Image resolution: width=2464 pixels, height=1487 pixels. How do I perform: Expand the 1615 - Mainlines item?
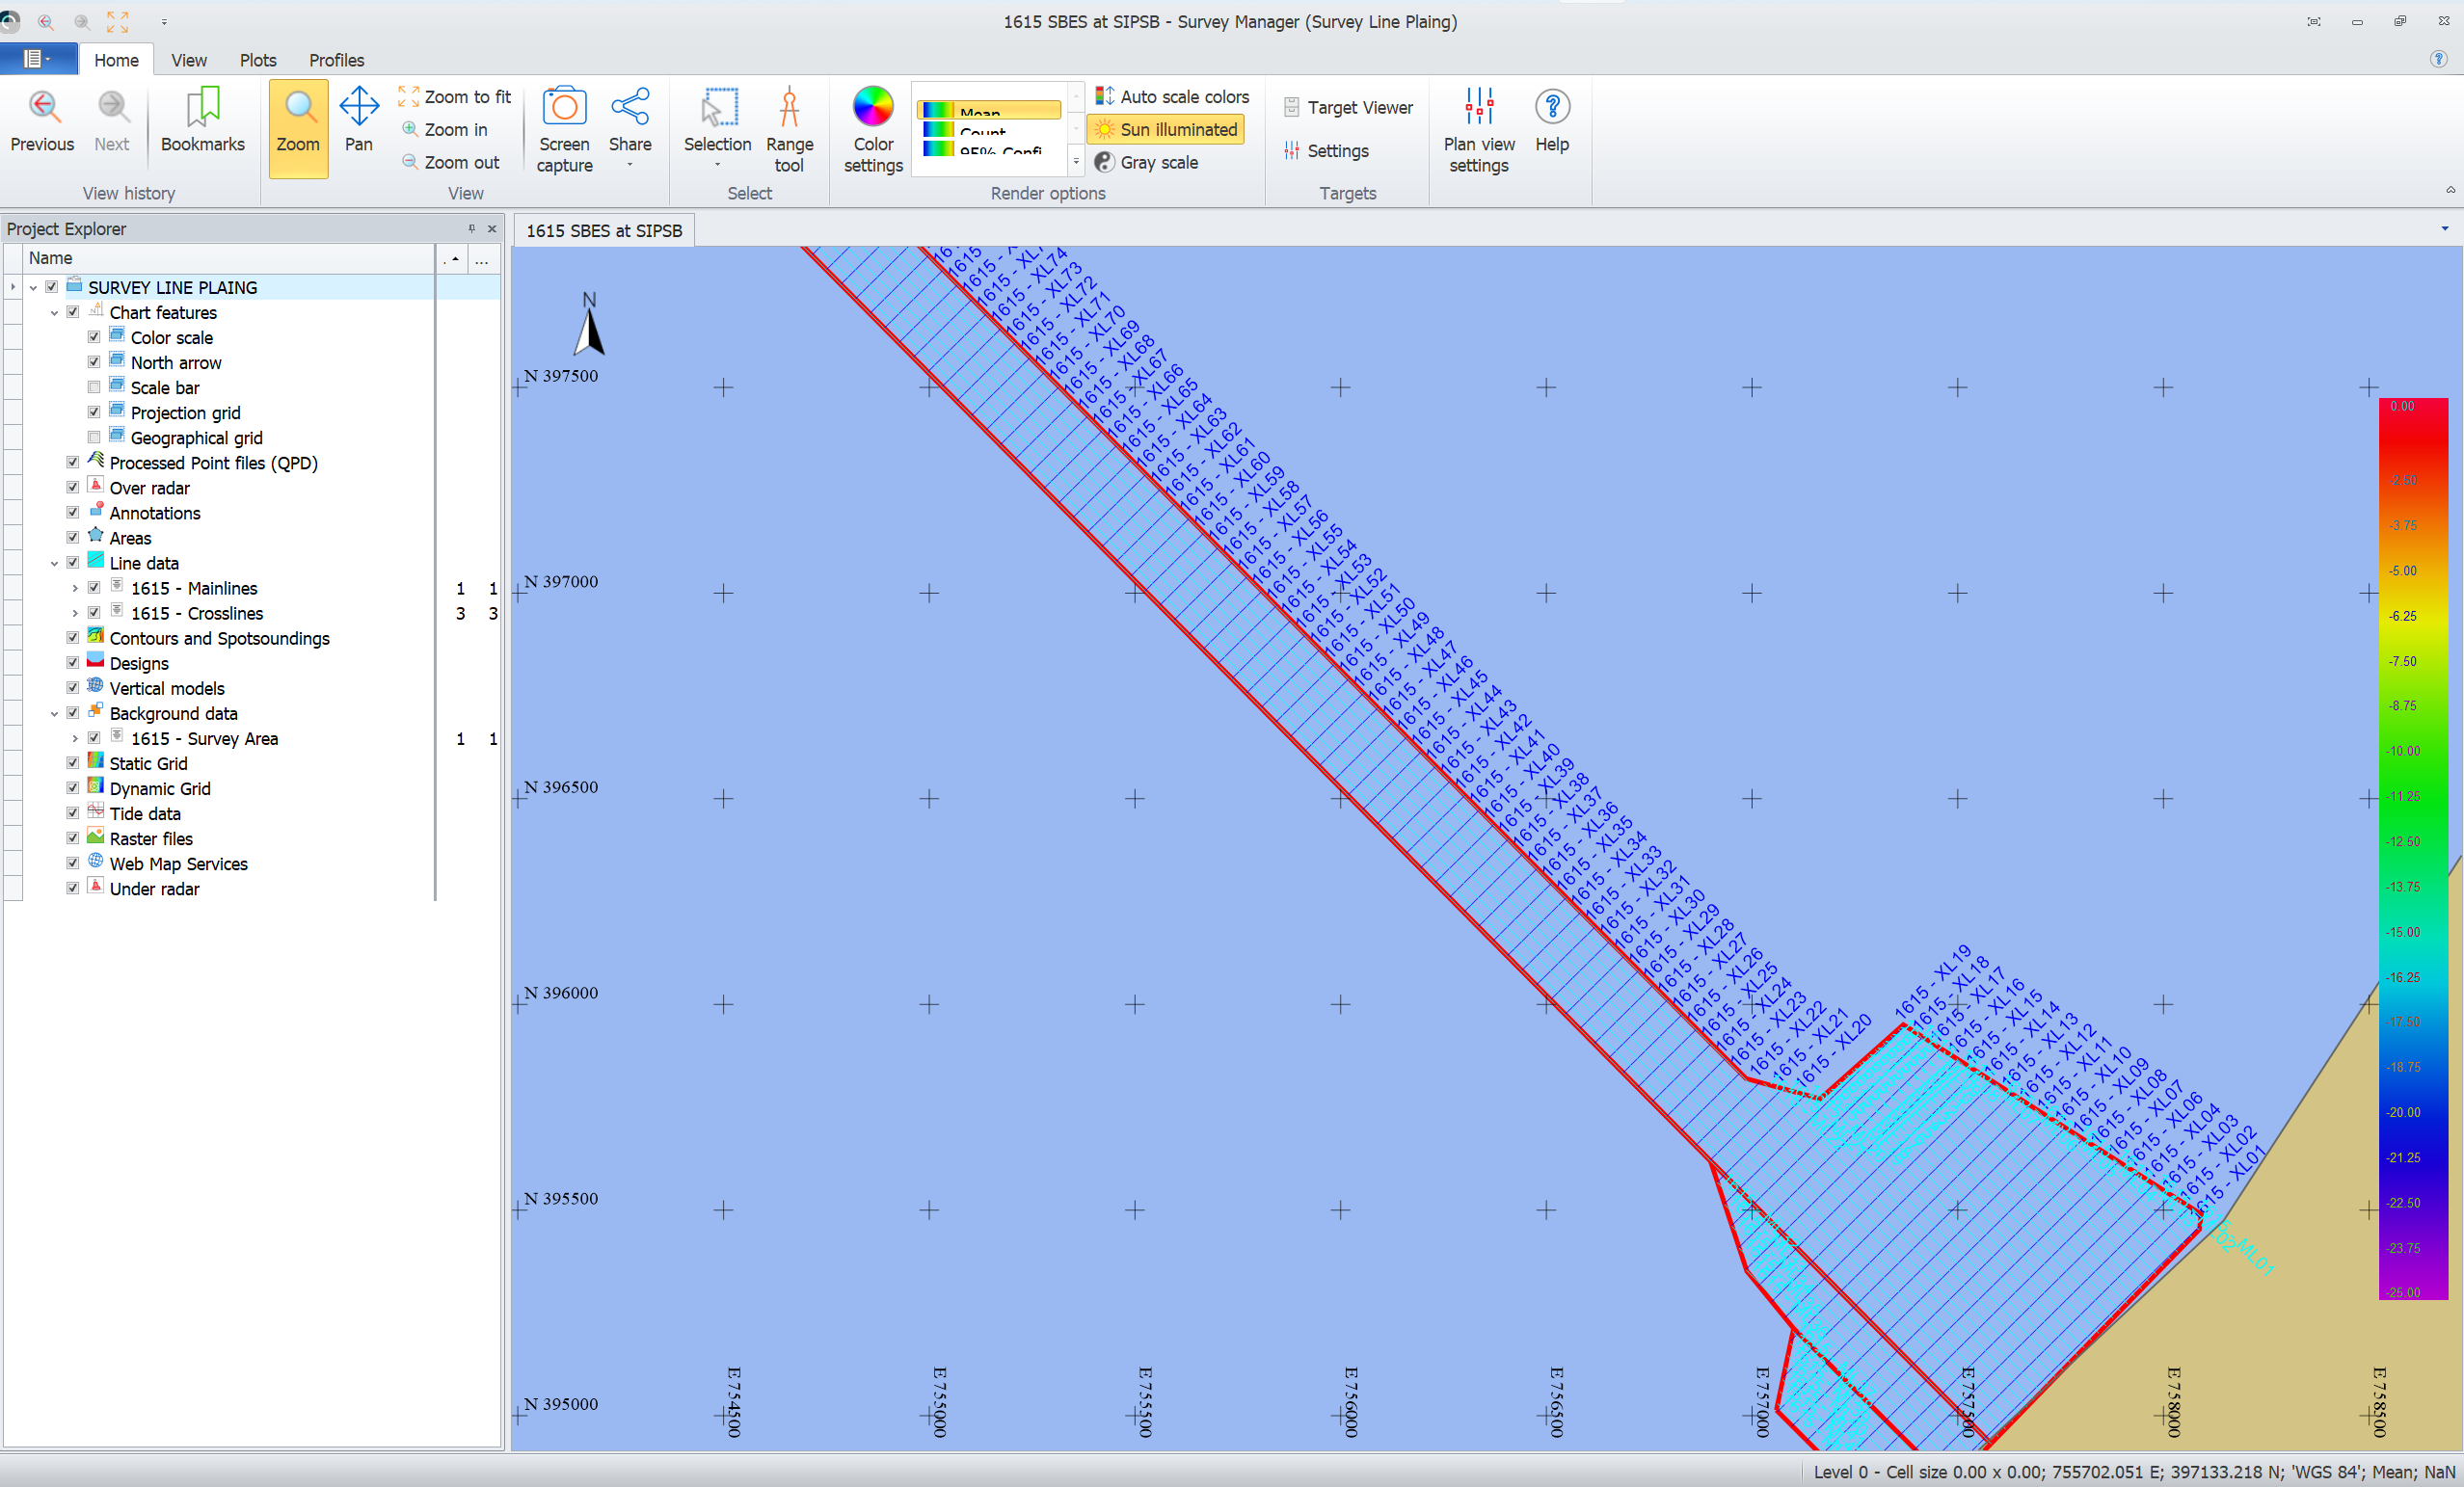click(75, 588)
